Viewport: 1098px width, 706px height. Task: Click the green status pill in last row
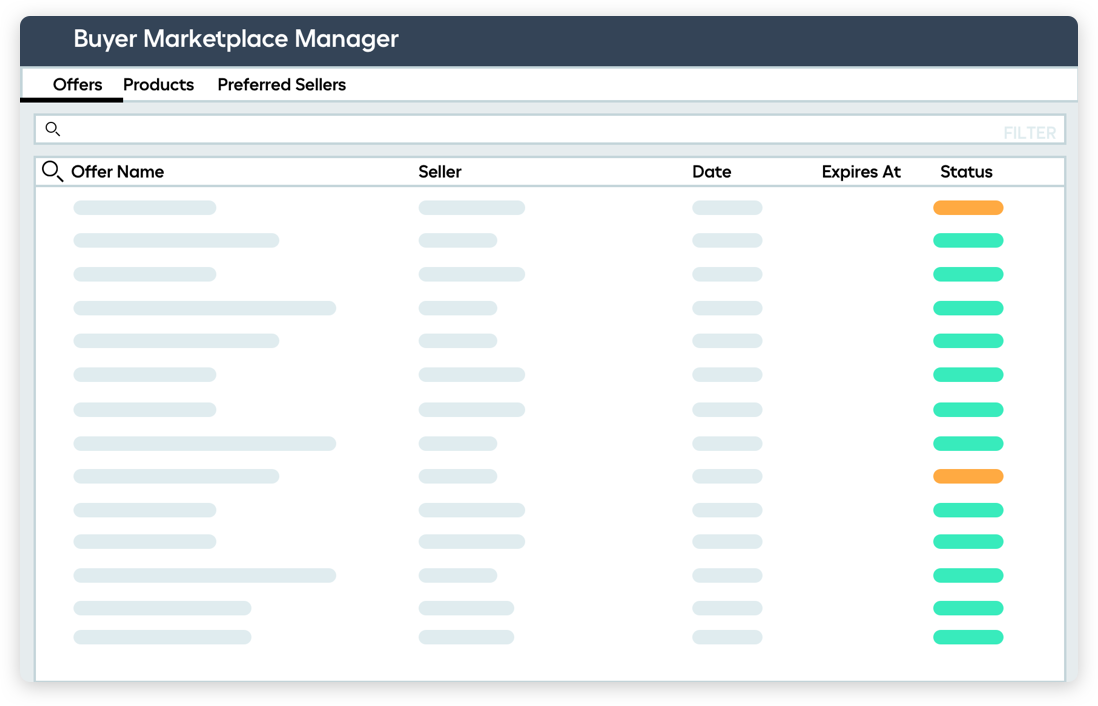point(967,637)
